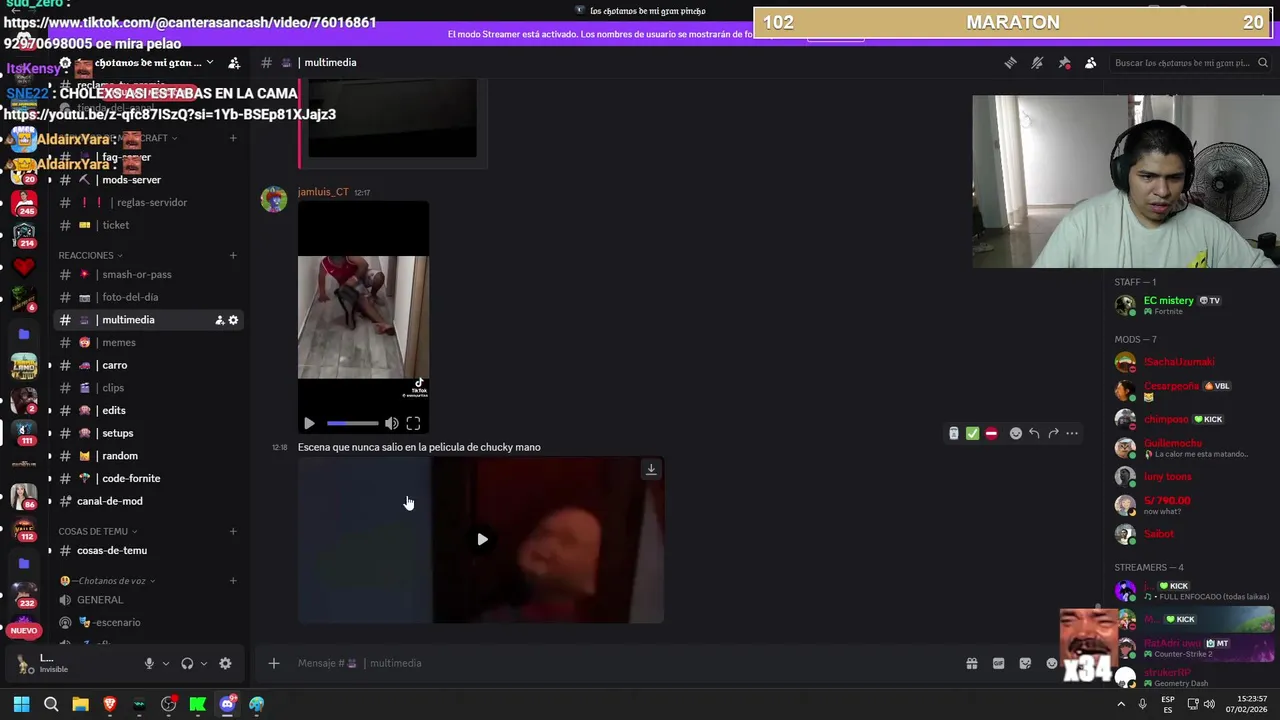
Task: Open the GIF picker
Action: click(x=998, y=663)
